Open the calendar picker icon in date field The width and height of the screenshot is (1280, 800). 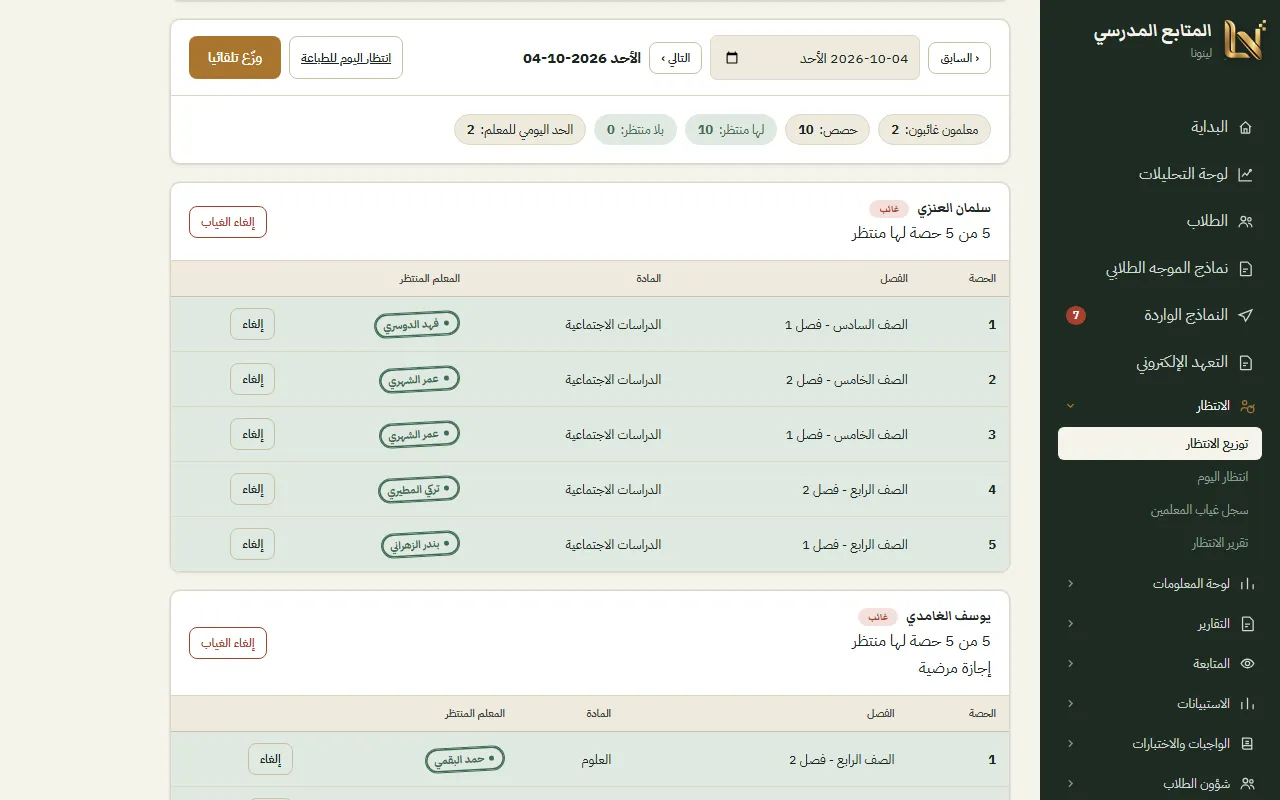pos(732,58)
